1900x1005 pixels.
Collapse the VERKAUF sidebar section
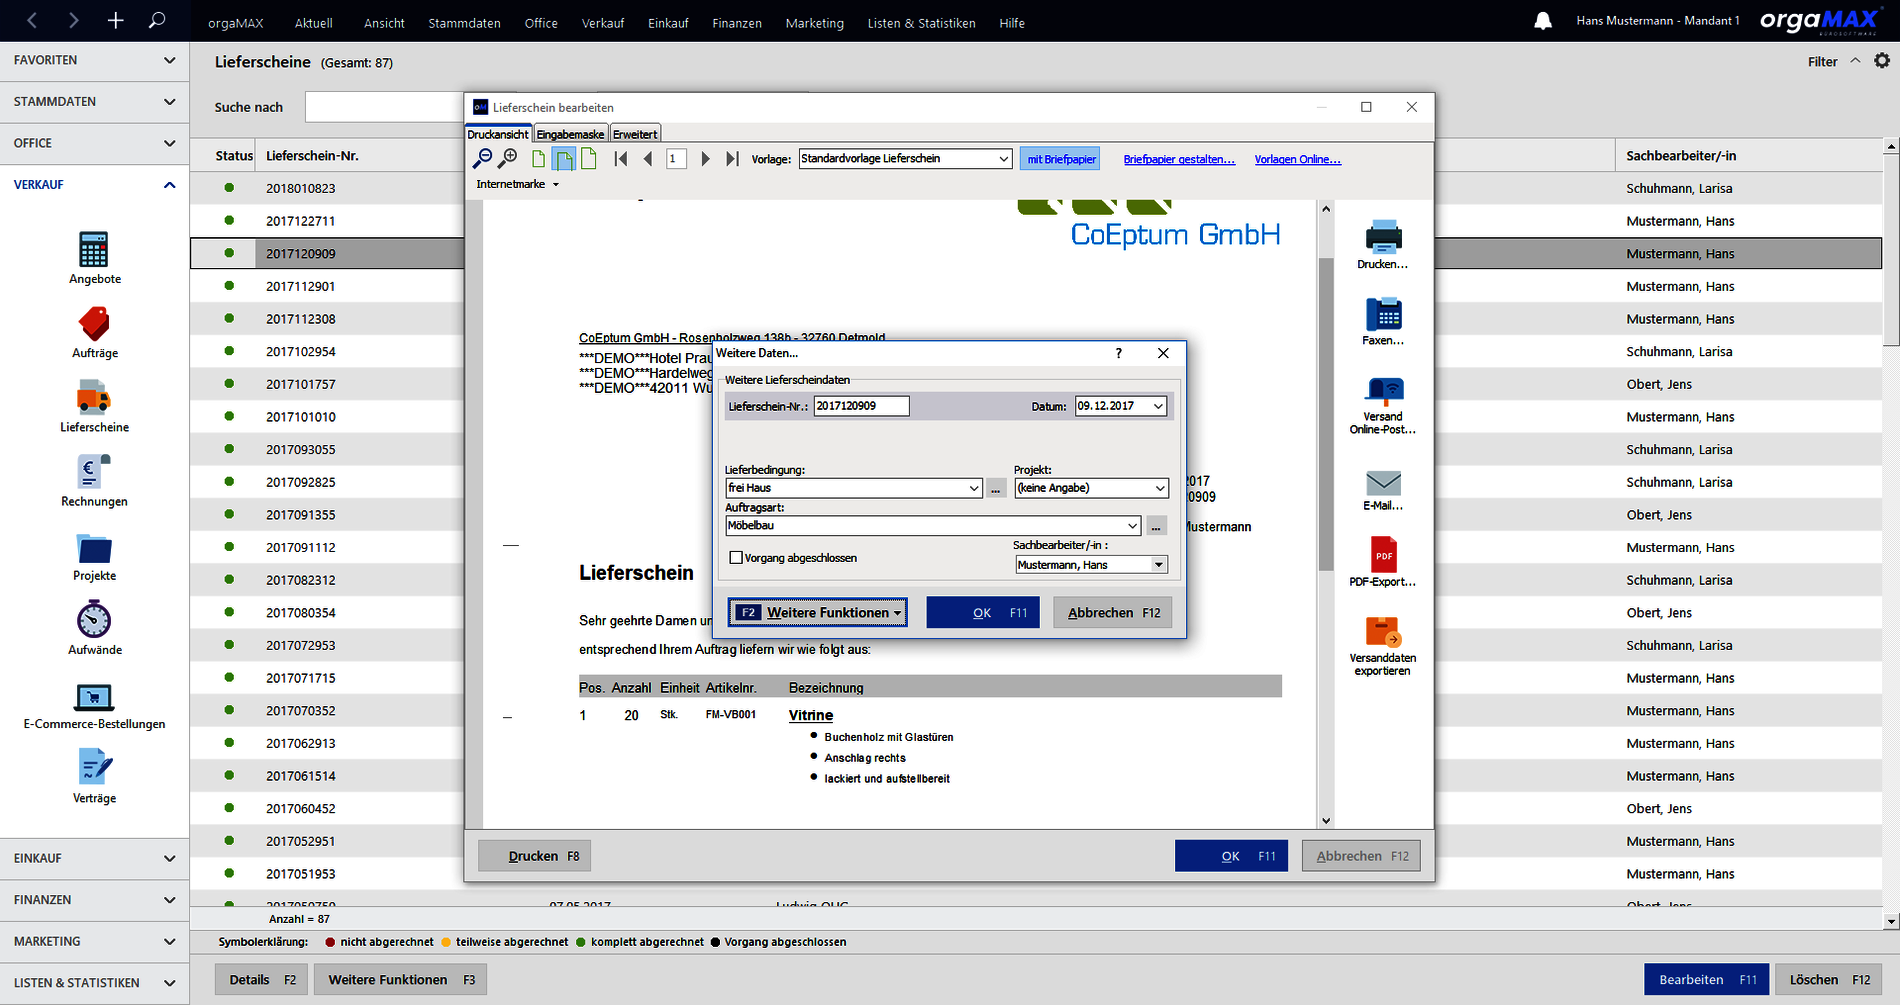[x=94, y=185]
